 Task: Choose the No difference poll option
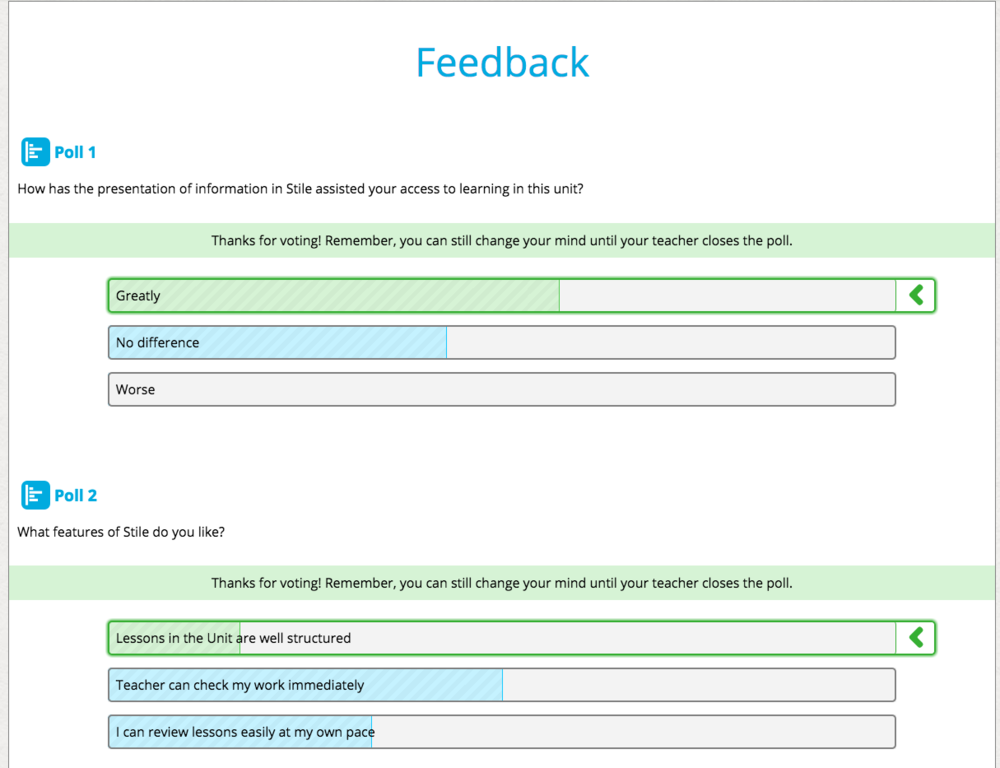coord(400,343)
